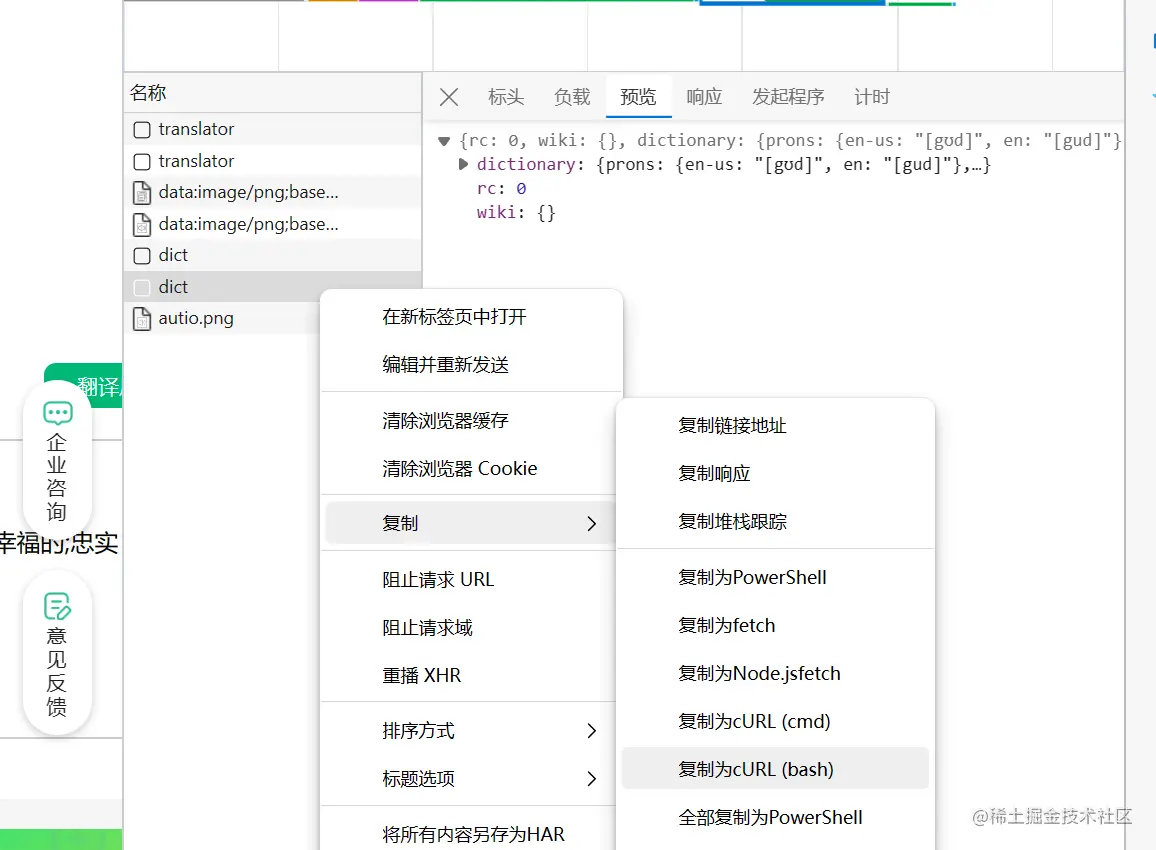Click the 意见反馈 edit note icon
Viewport: 1156px width, 850px height.
coord(58,606)
